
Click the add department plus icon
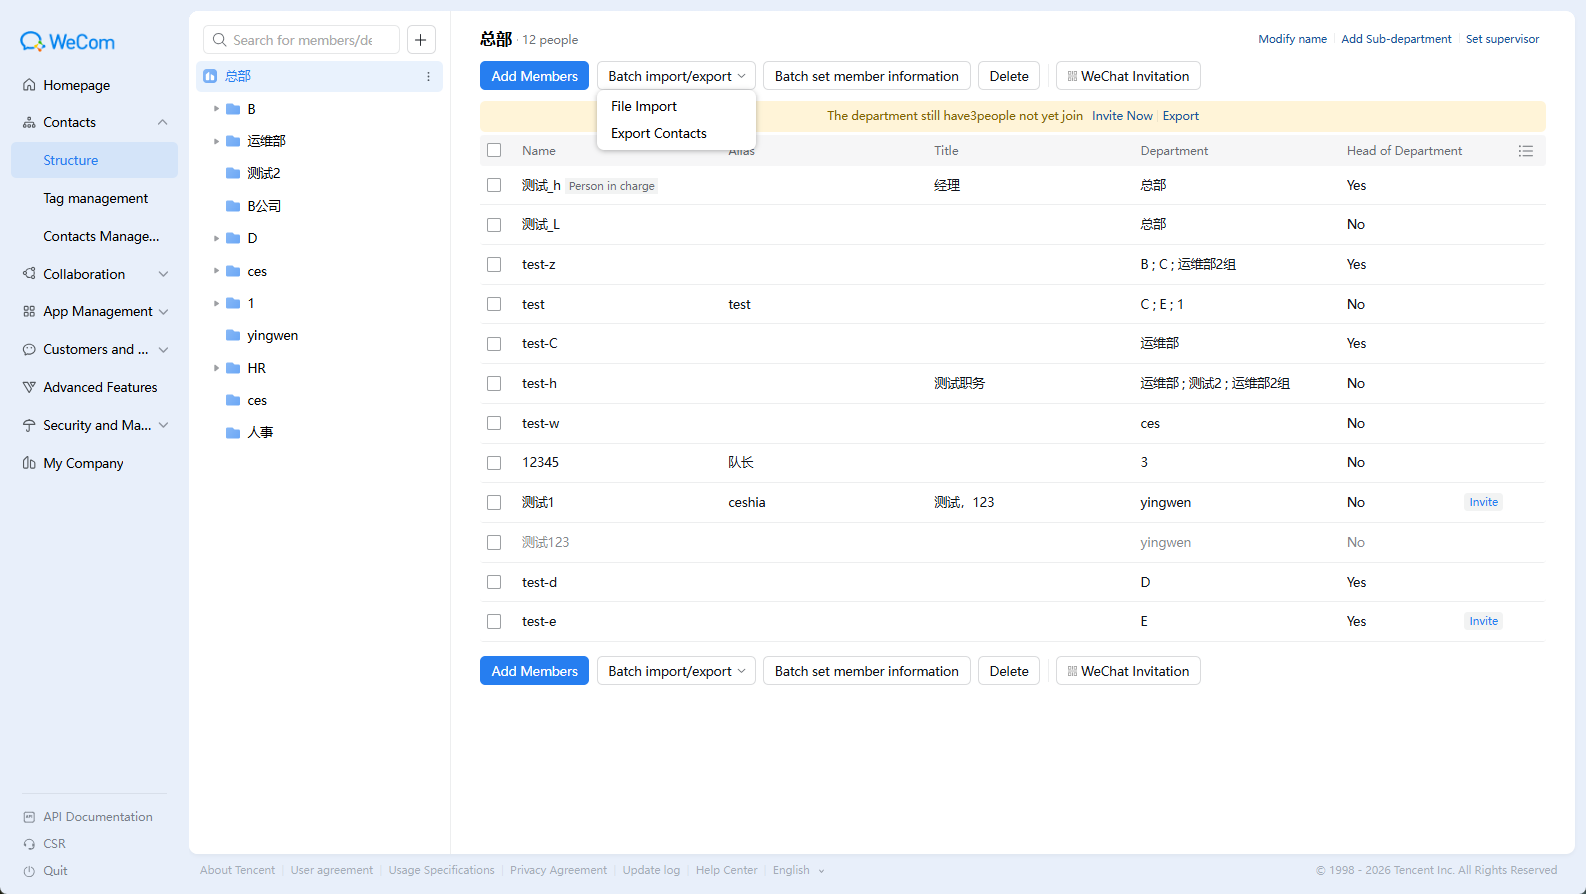[x=421, y=40]
